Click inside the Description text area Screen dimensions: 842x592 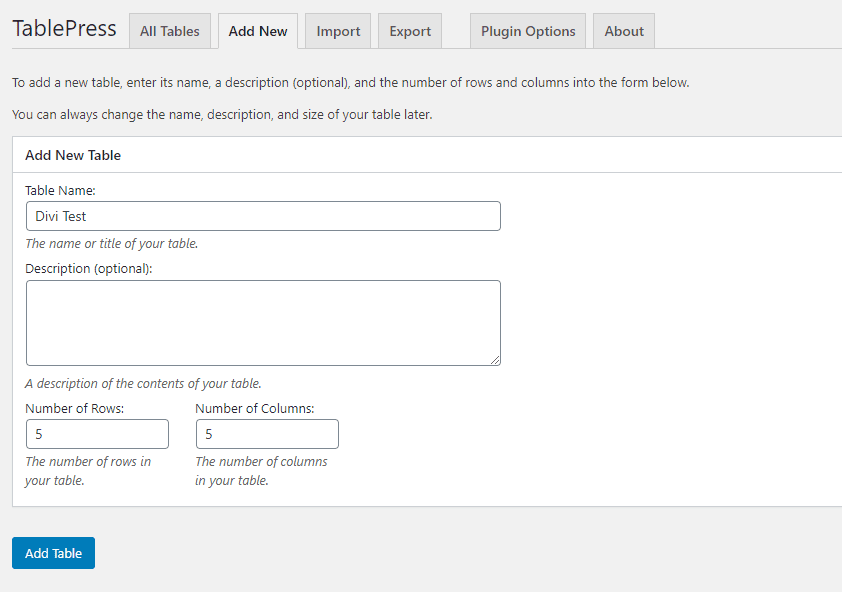click(x=263, y=323)
